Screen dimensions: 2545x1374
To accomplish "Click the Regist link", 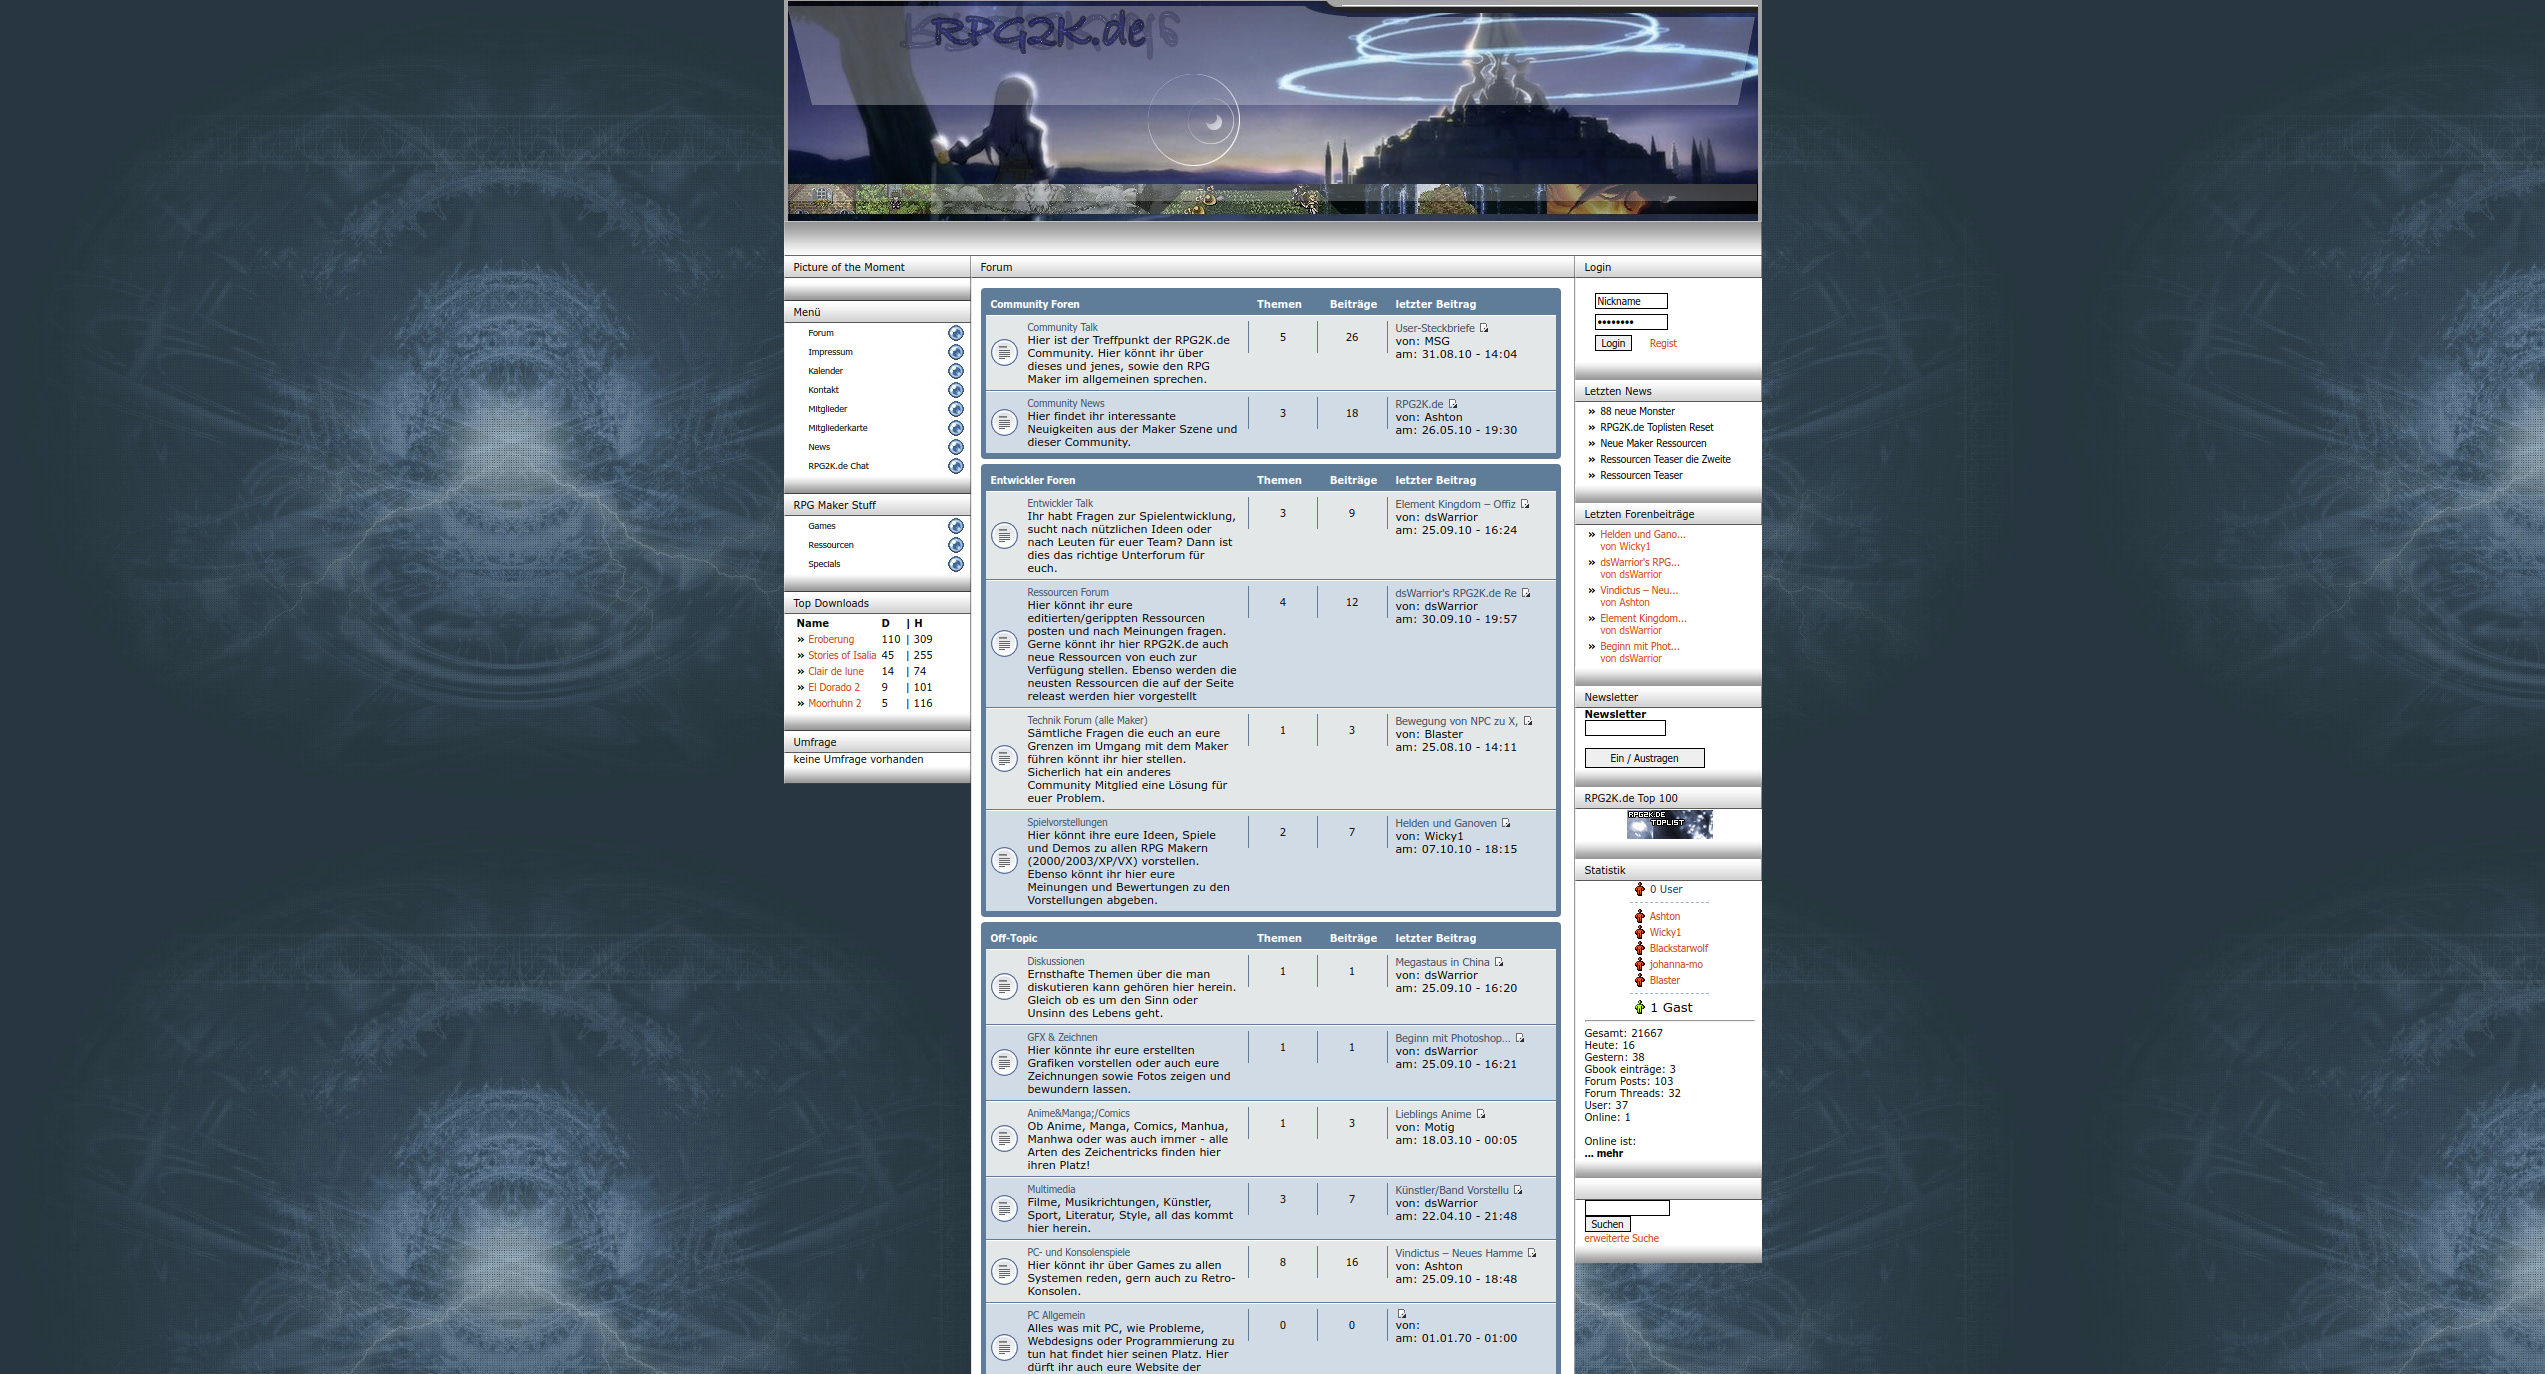I will tap(1662, 343).
